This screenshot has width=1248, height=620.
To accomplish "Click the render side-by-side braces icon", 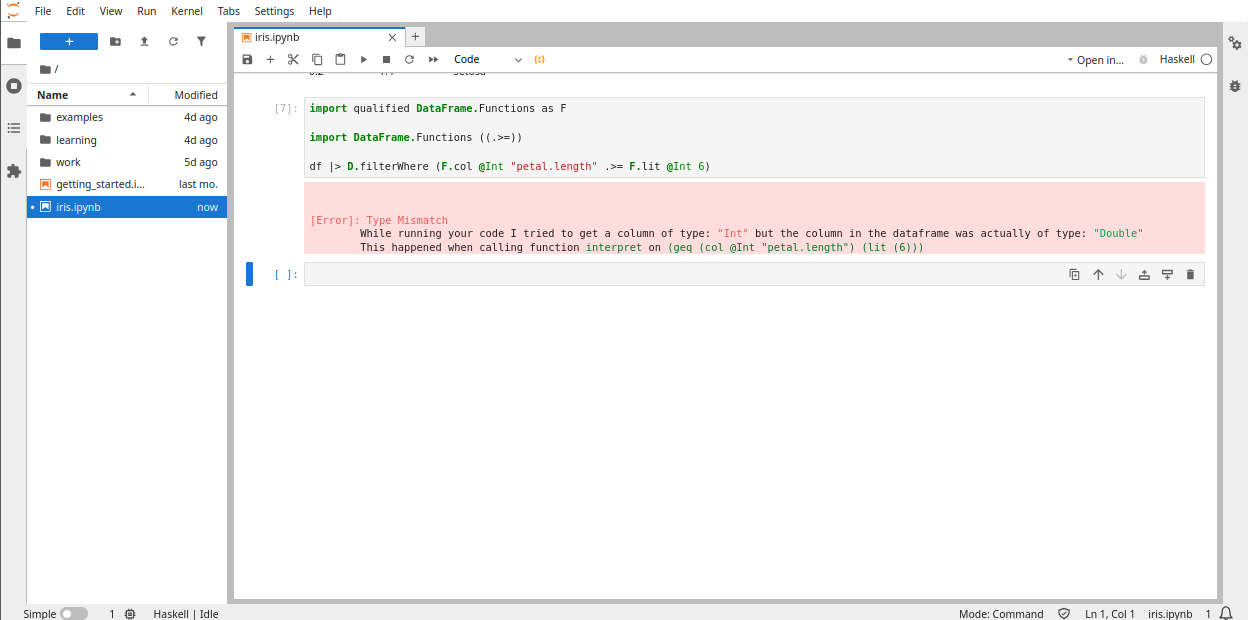I will [x=539, y=60].
